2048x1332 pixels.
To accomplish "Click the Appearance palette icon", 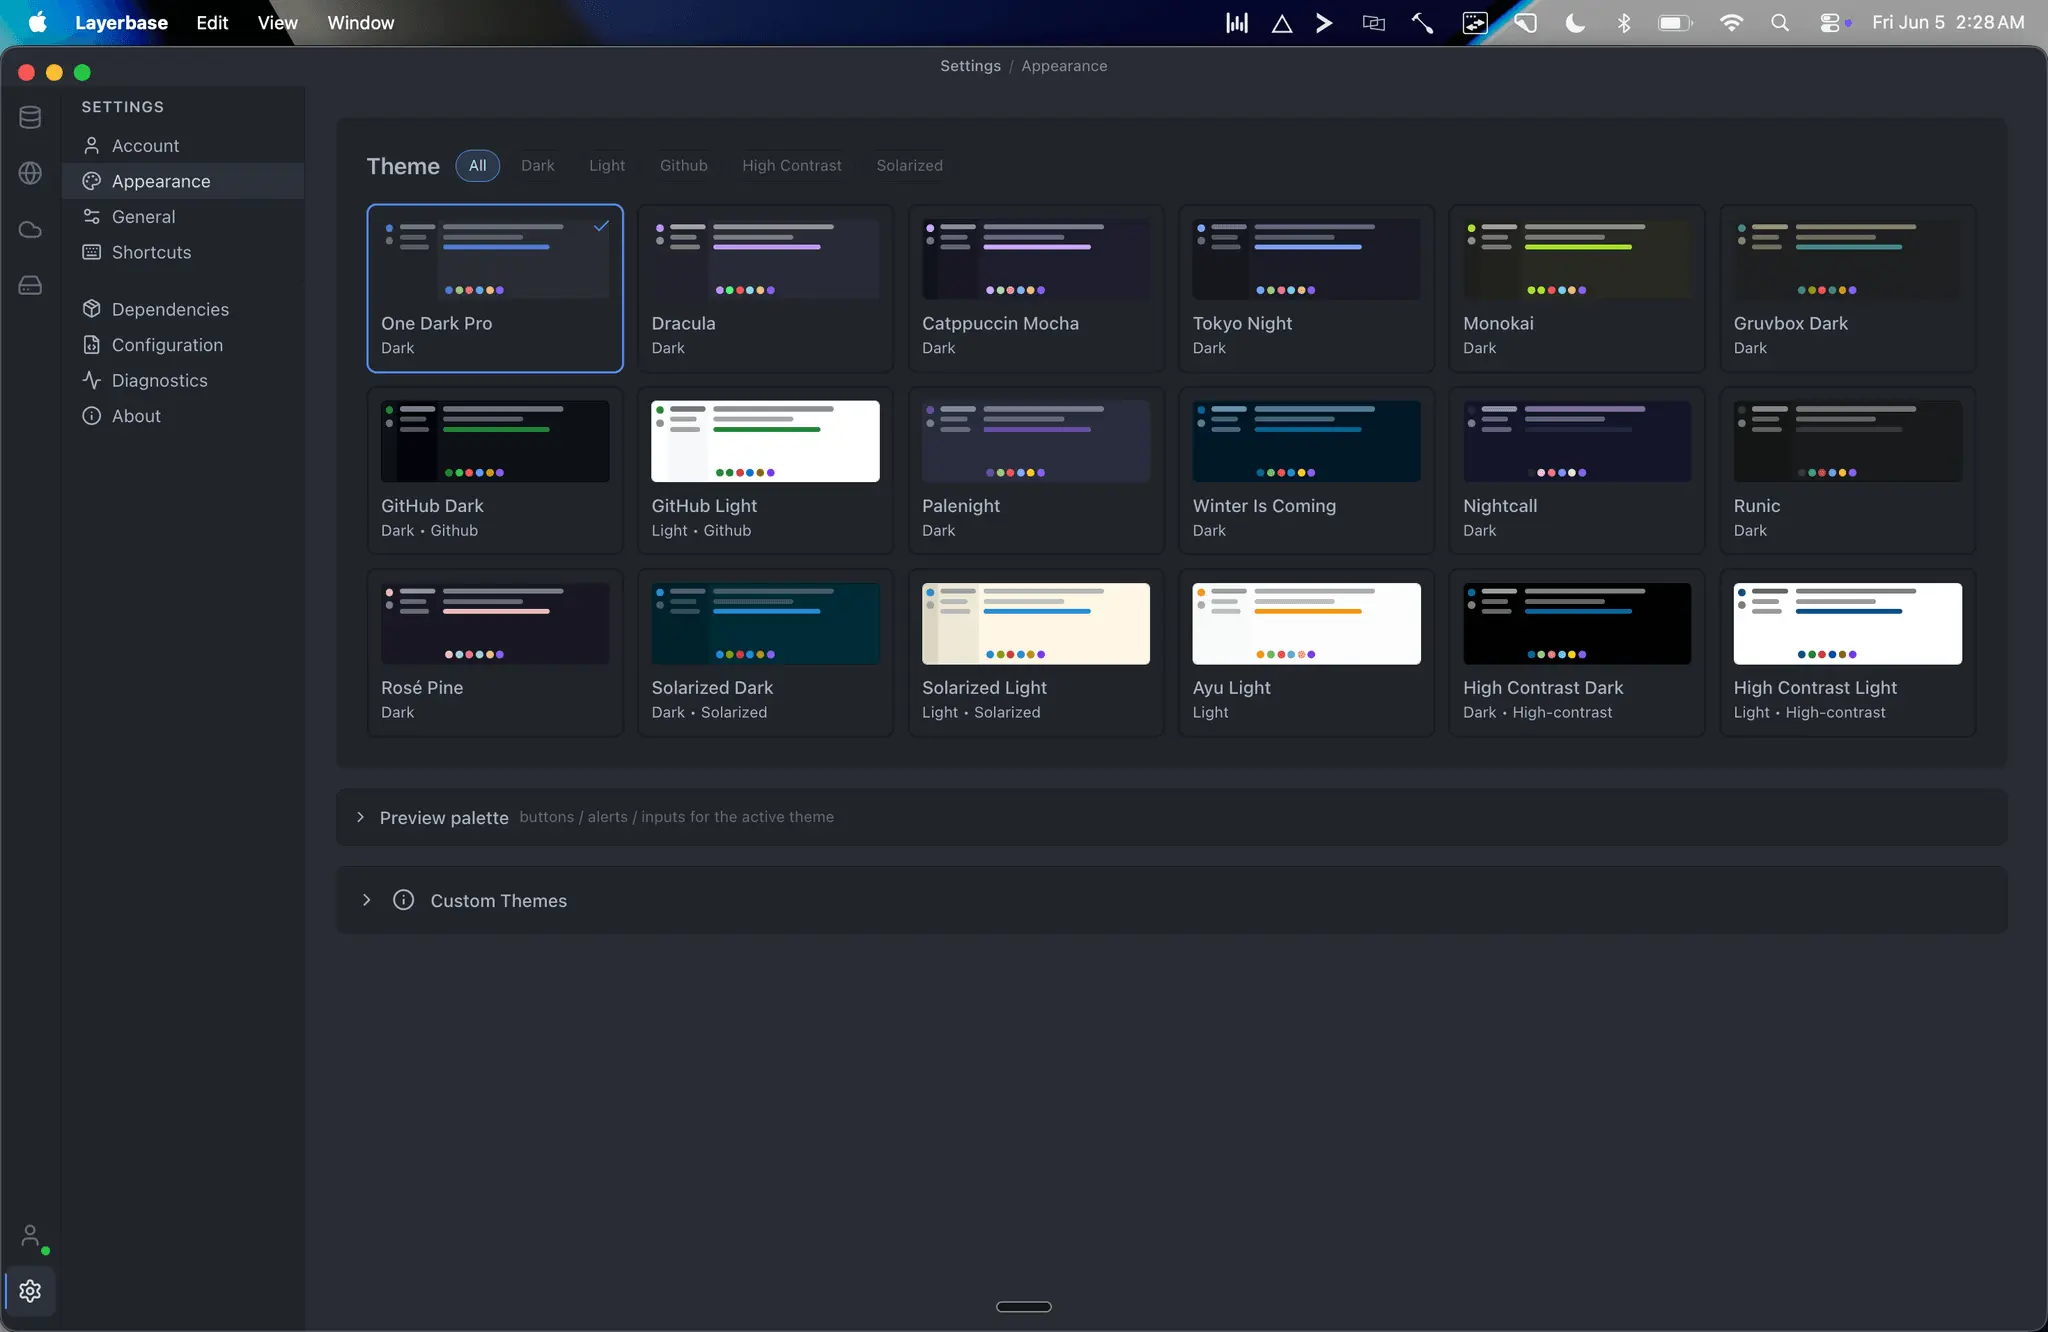I will [91, 181].
